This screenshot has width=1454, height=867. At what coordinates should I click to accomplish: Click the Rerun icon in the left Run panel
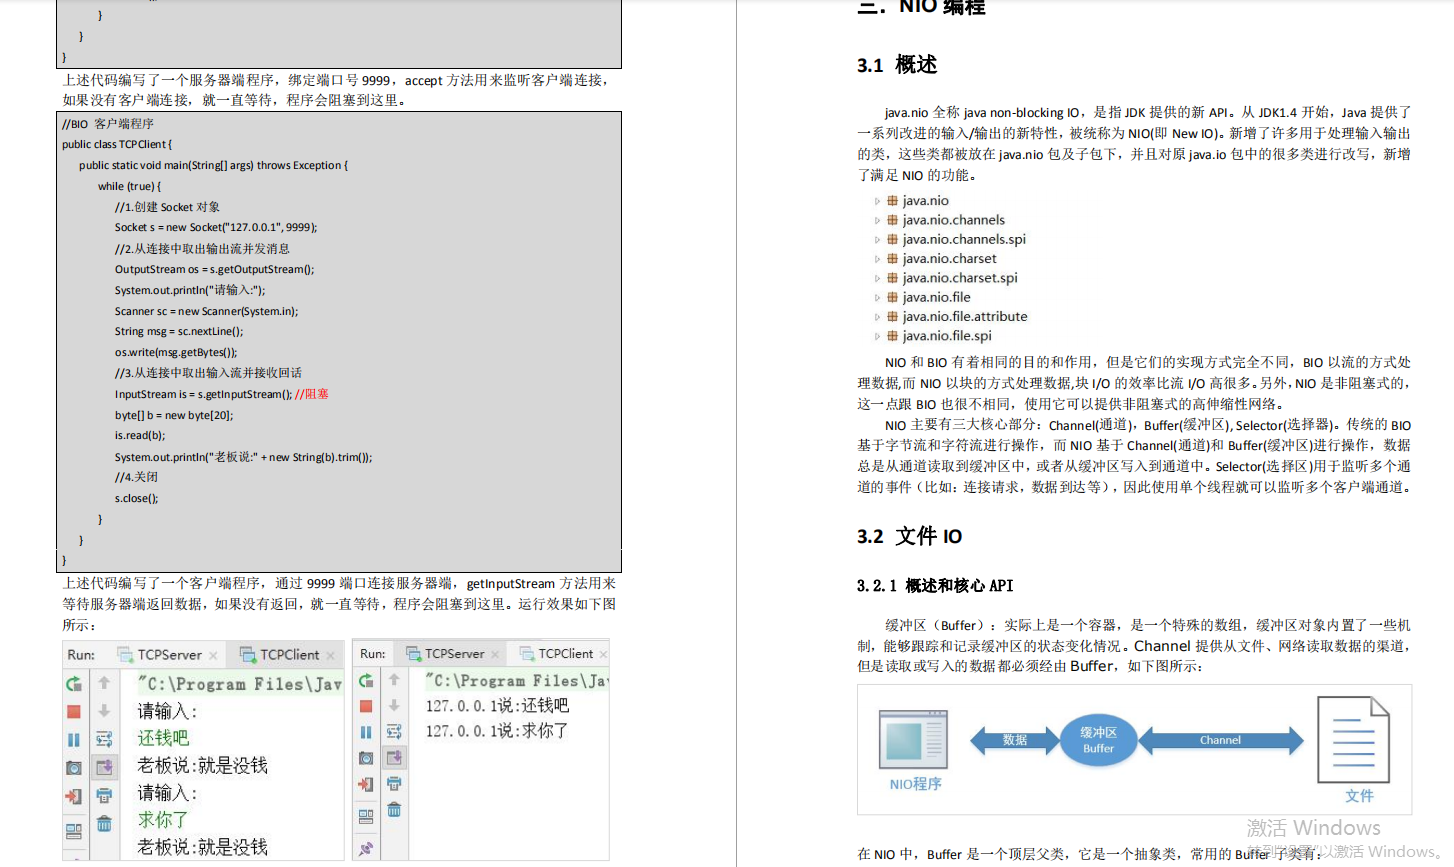pos(74,684)
